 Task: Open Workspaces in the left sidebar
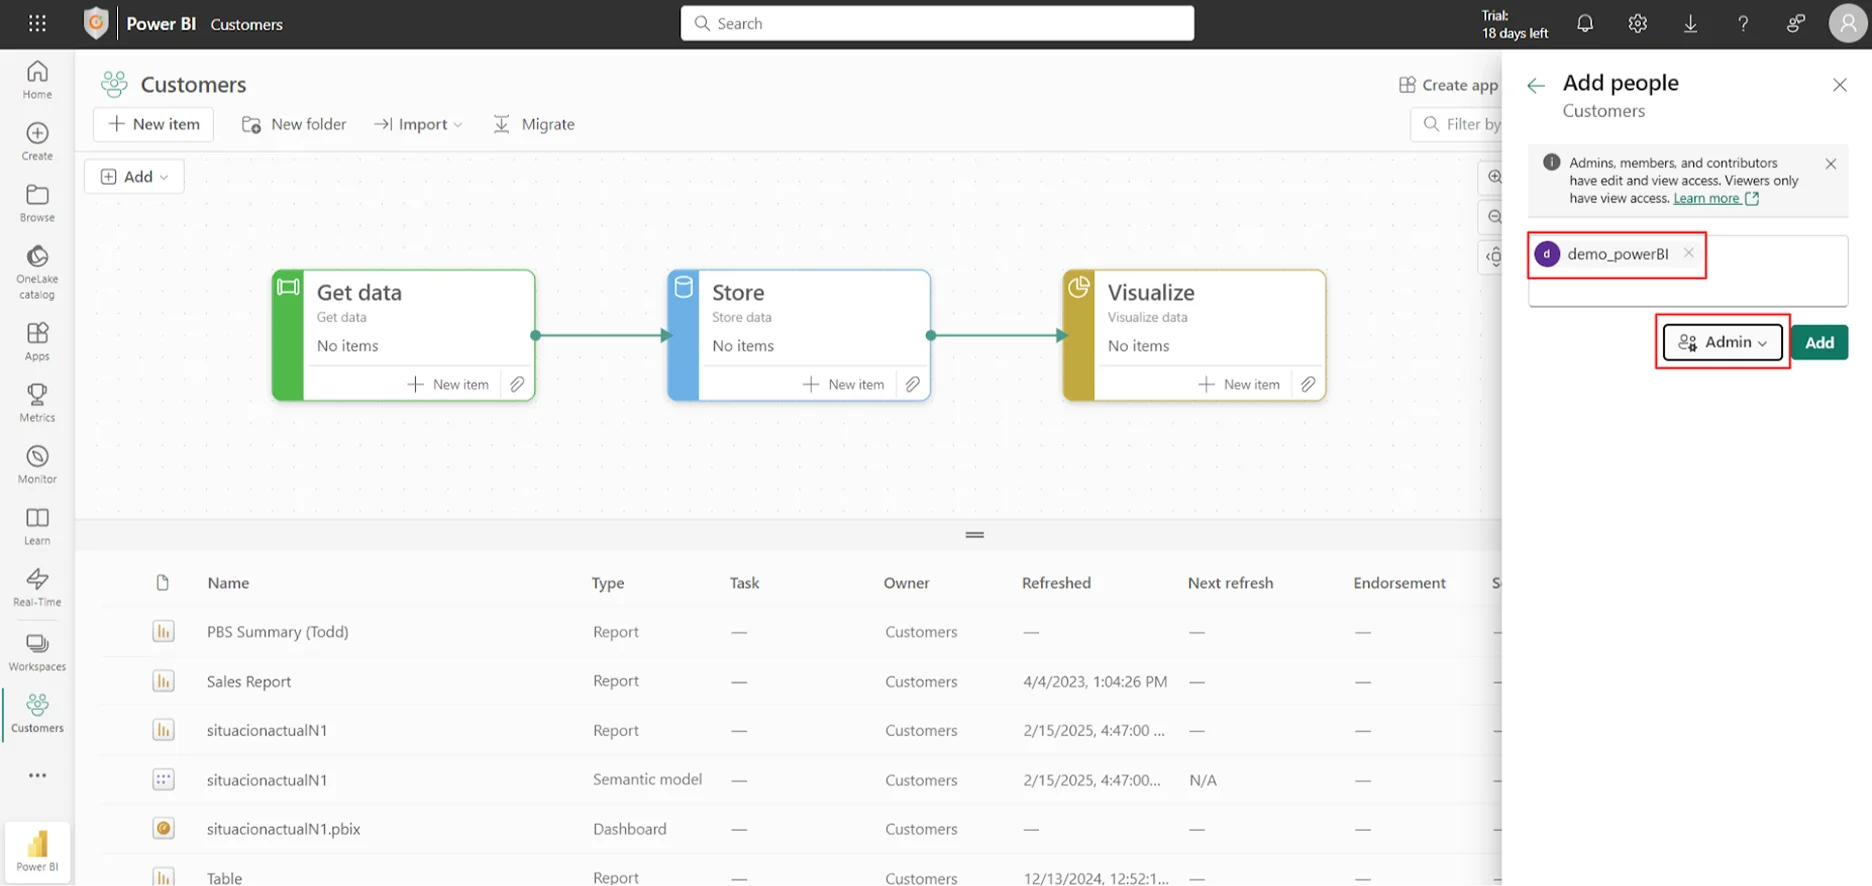click(37, 651)
